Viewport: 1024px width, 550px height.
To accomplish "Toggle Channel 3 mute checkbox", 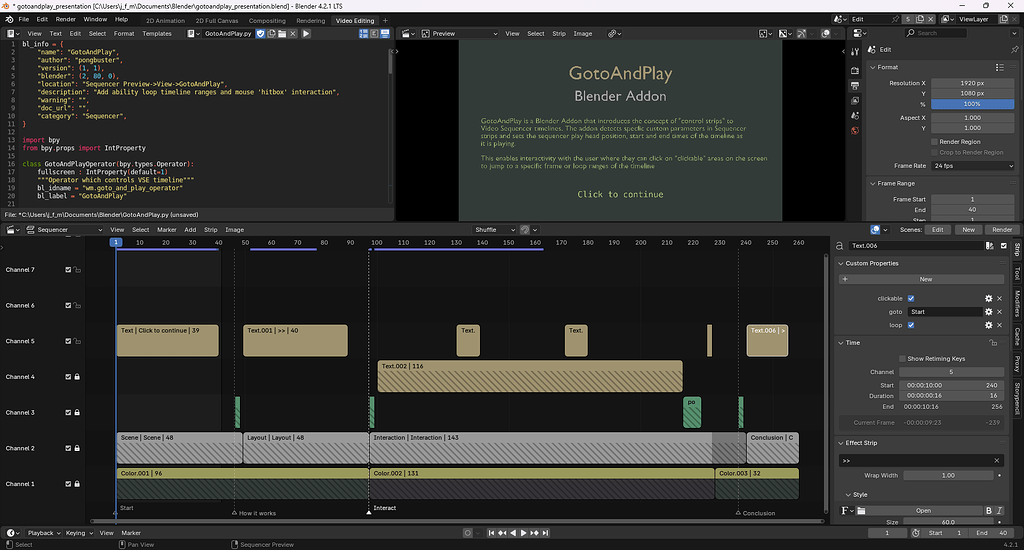I will 68,413.
